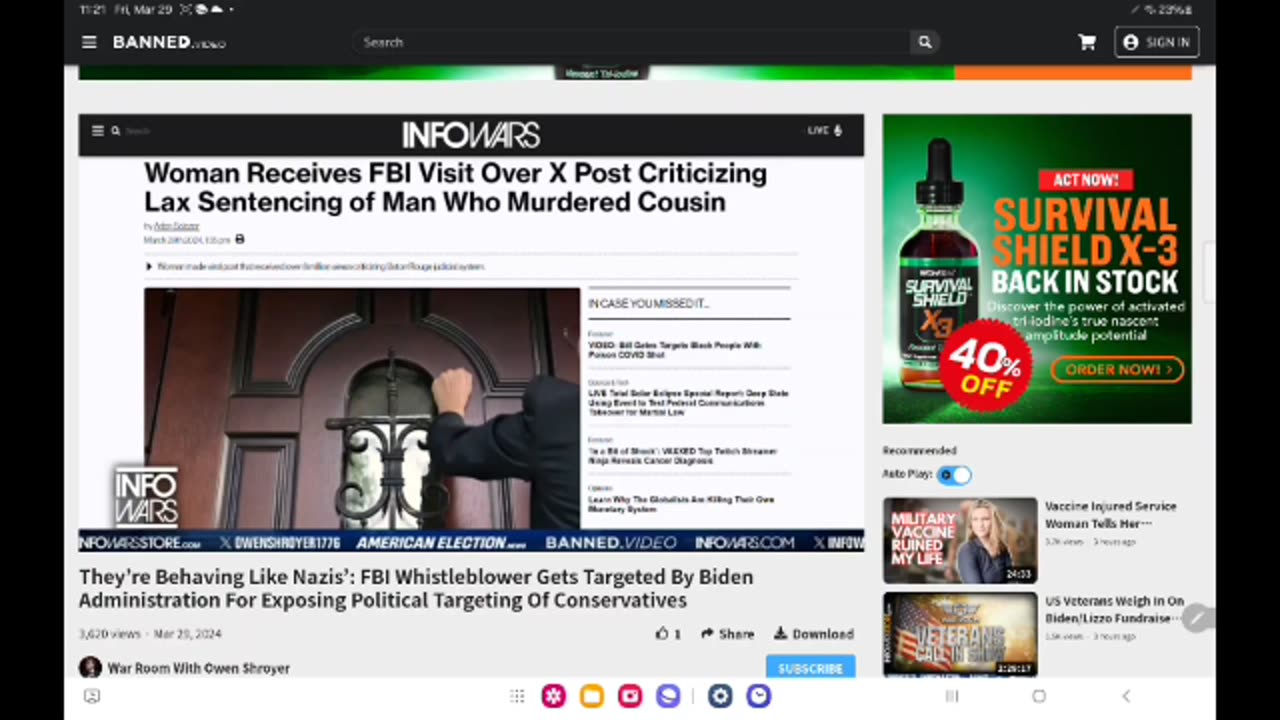Open the shopping cart
The height and width of the screenshot is (720, 1280).
point(1087,42)
